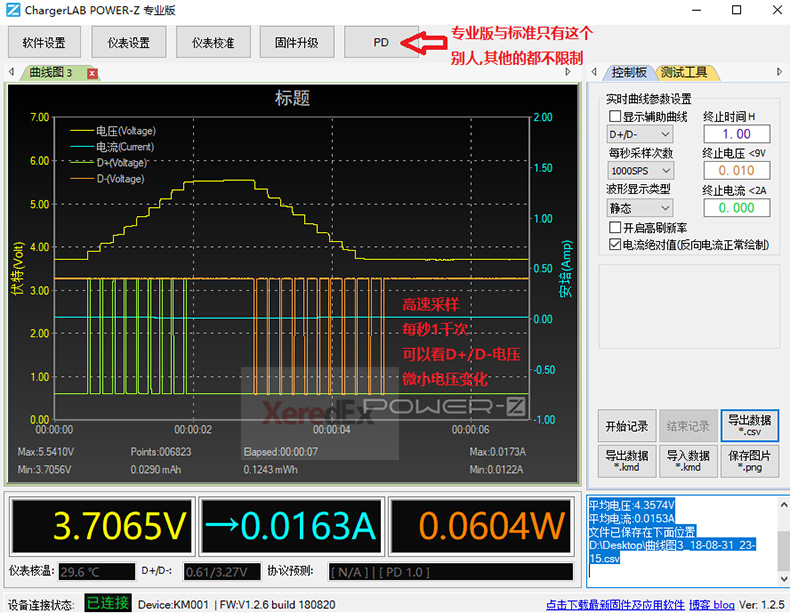Open the D+/D- auxiliary curve dropdown
The image size is (790, 613).
click(640, 134)
